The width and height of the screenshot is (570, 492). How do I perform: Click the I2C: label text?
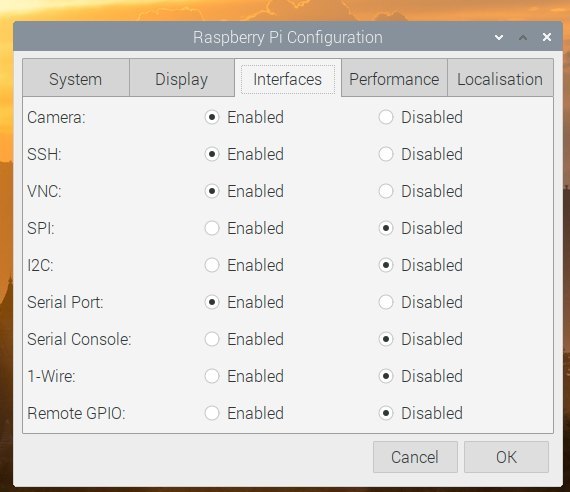coord(40,265)
